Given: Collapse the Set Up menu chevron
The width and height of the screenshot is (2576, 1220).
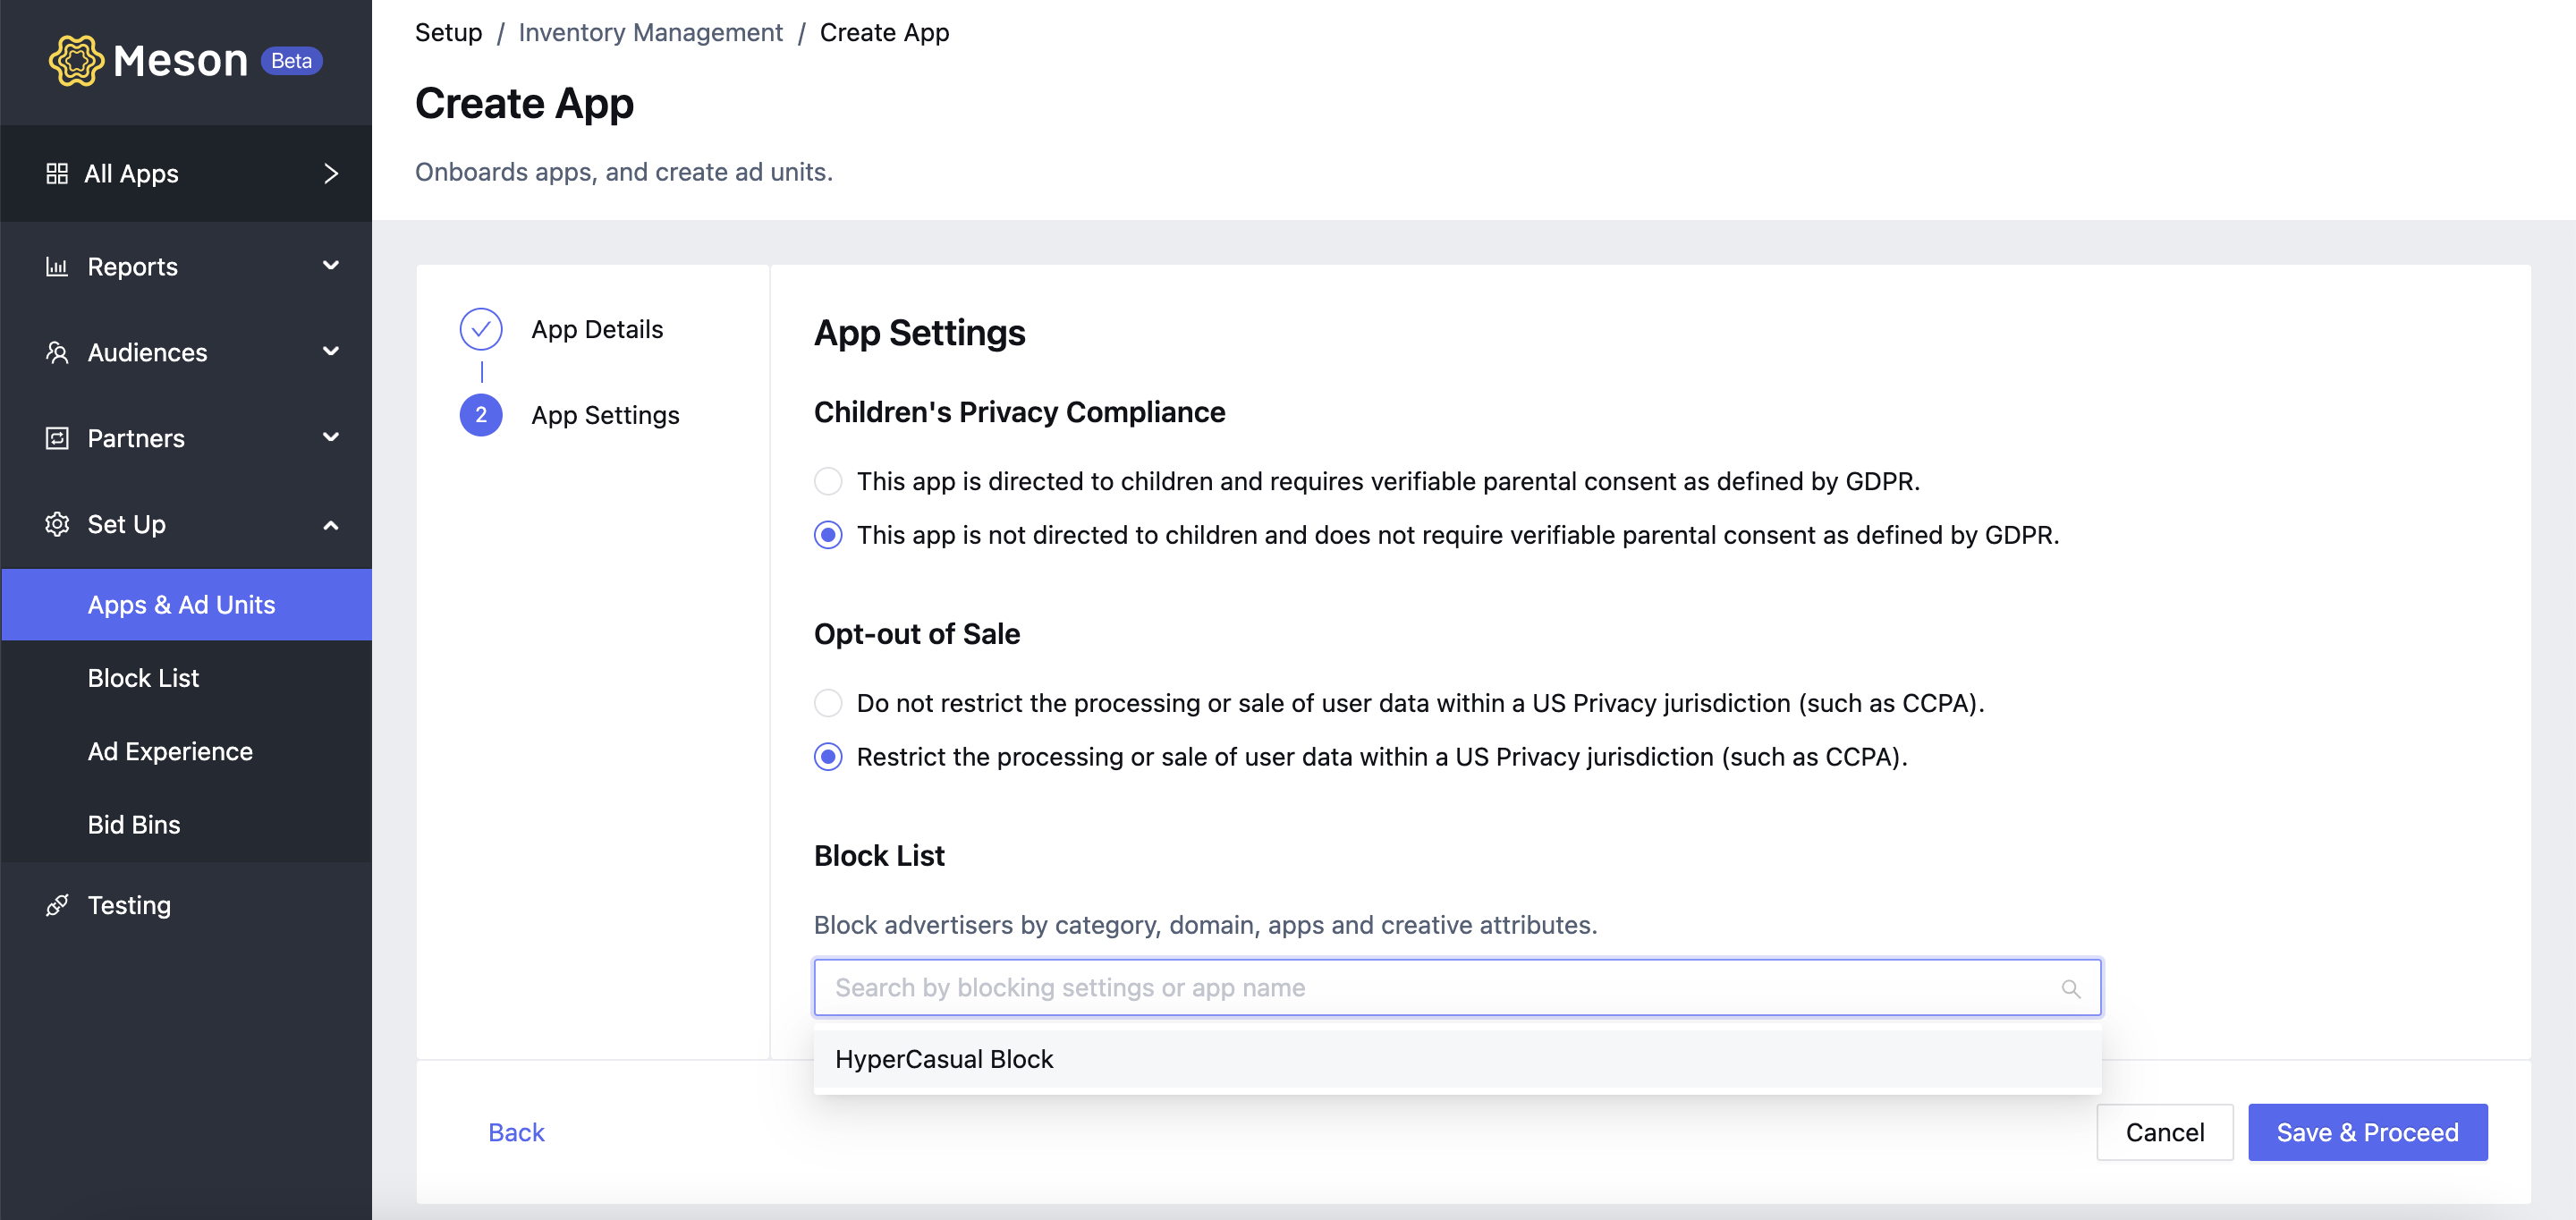Looking at the screenshot, I should click(x=331, y=525).
